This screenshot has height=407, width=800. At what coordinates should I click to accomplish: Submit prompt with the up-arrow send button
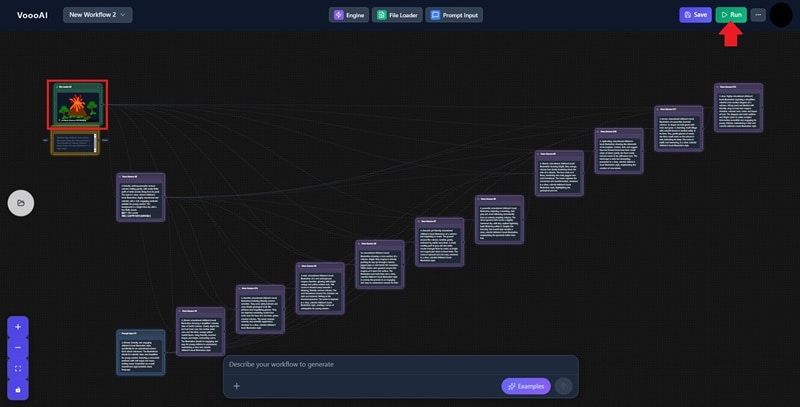[x=563, y=387]
